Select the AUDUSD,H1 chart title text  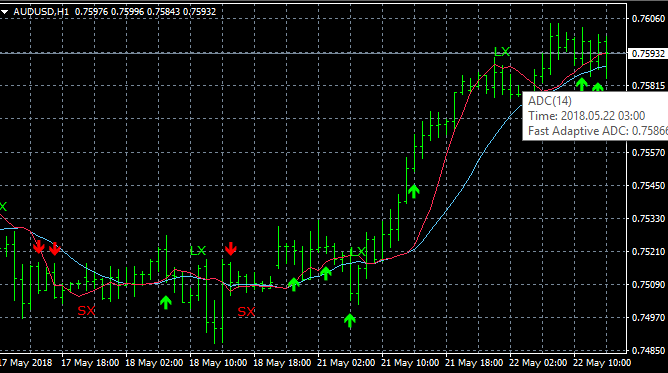(x=41, y=12)
